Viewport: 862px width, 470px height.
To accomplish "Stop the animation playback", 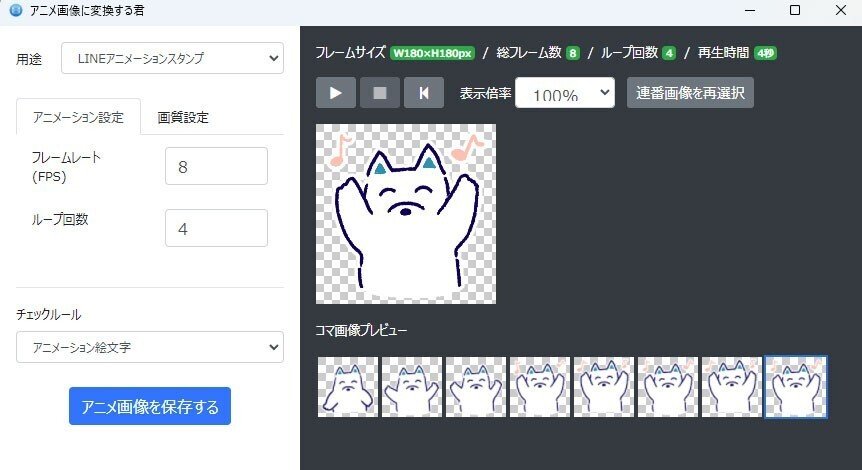I will tap(380, 93).
